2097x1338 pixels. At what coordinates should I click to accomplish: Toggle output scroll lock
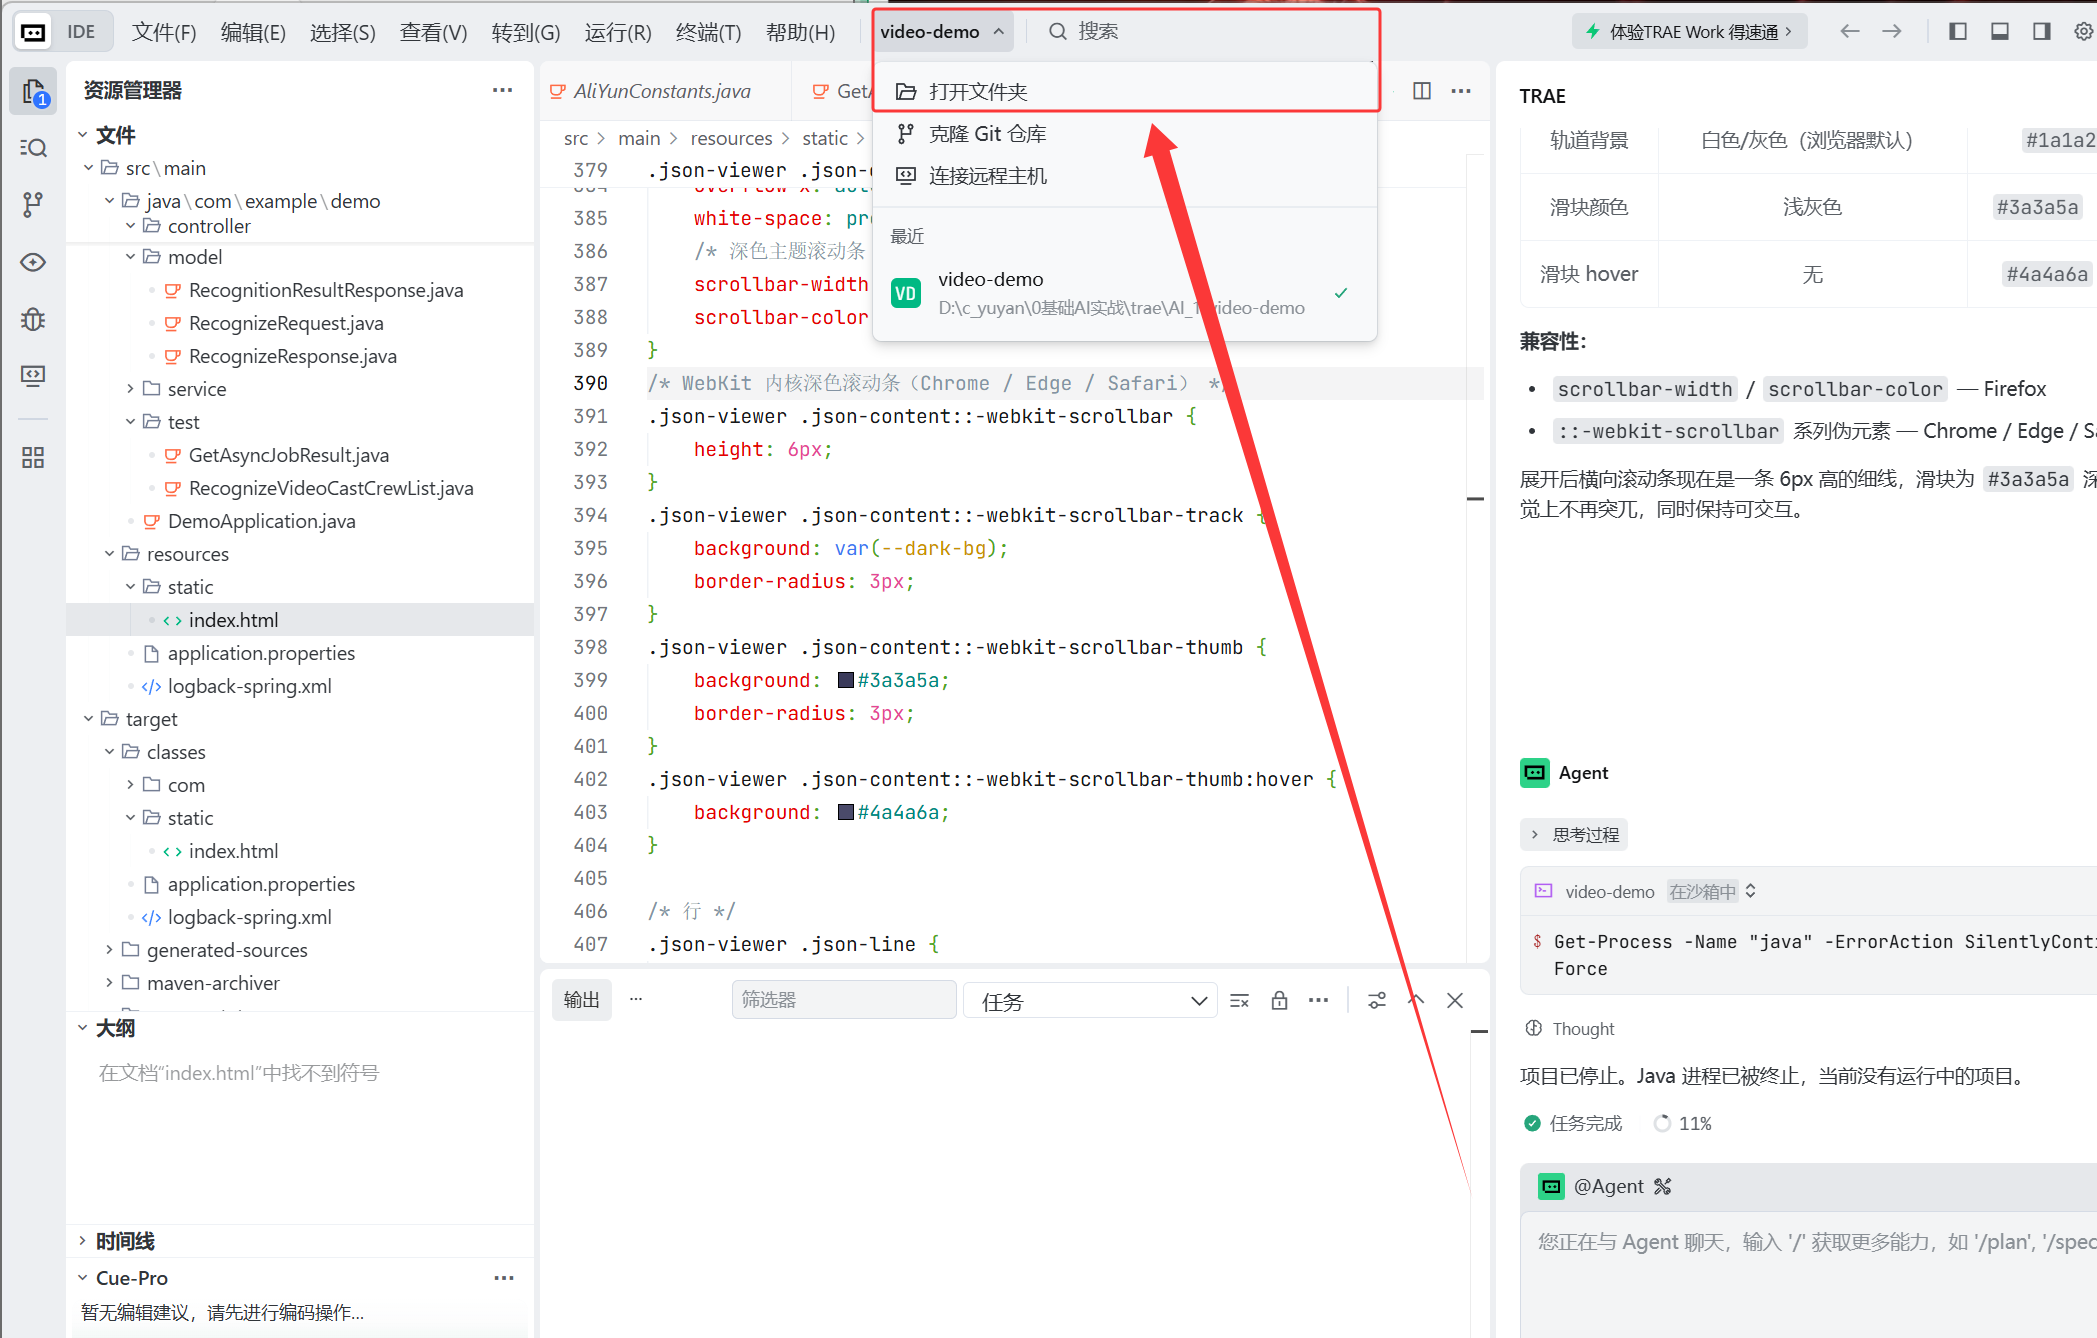coord(1279,1001)
